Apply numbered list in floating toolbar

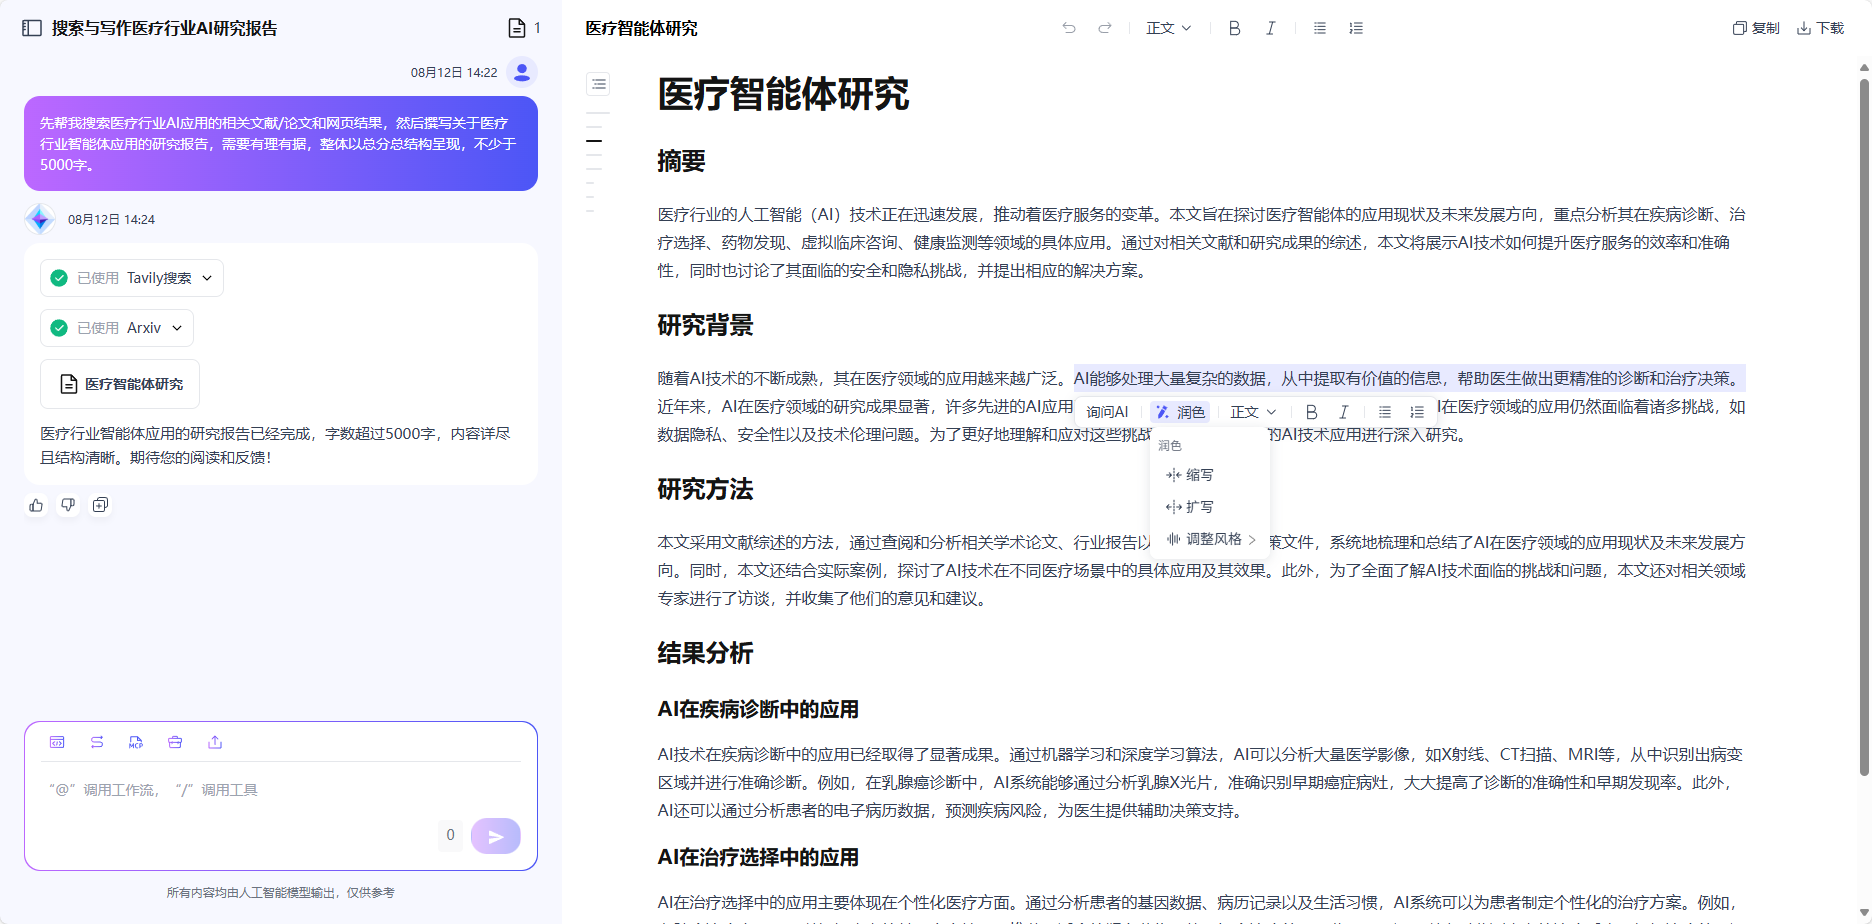point(1417,412)
